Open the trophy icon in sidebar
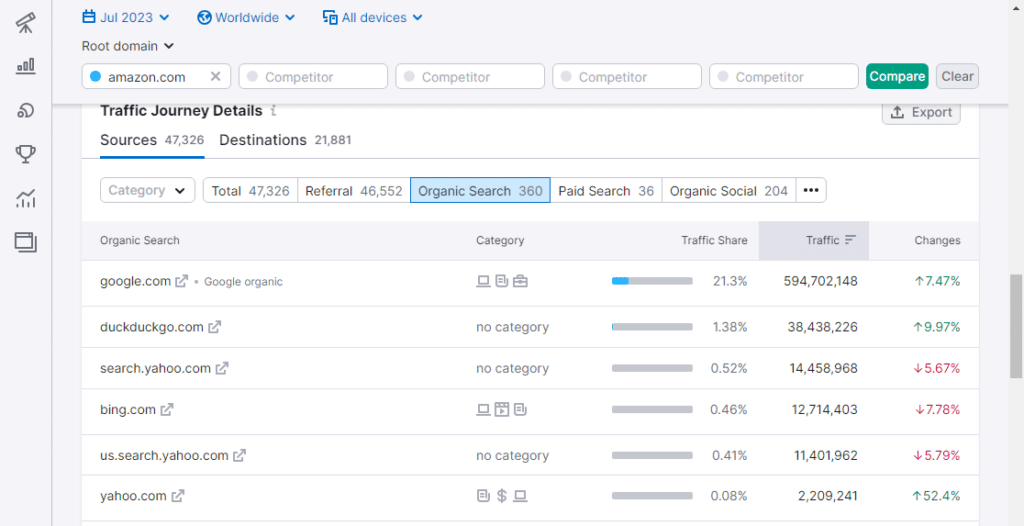Image resolution: width=1024 pixels, height=526 pixels. click(x=25, y=154)
